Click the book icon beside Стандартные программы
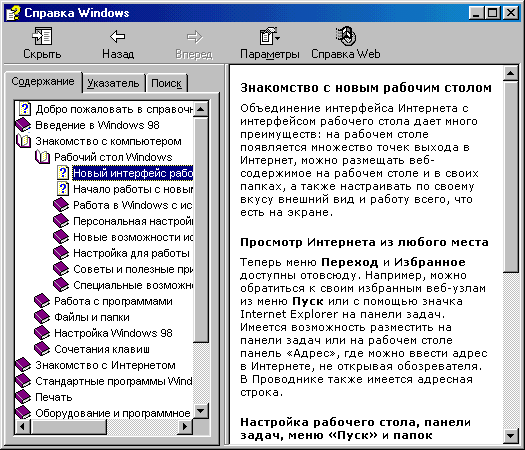 (23, 381)
